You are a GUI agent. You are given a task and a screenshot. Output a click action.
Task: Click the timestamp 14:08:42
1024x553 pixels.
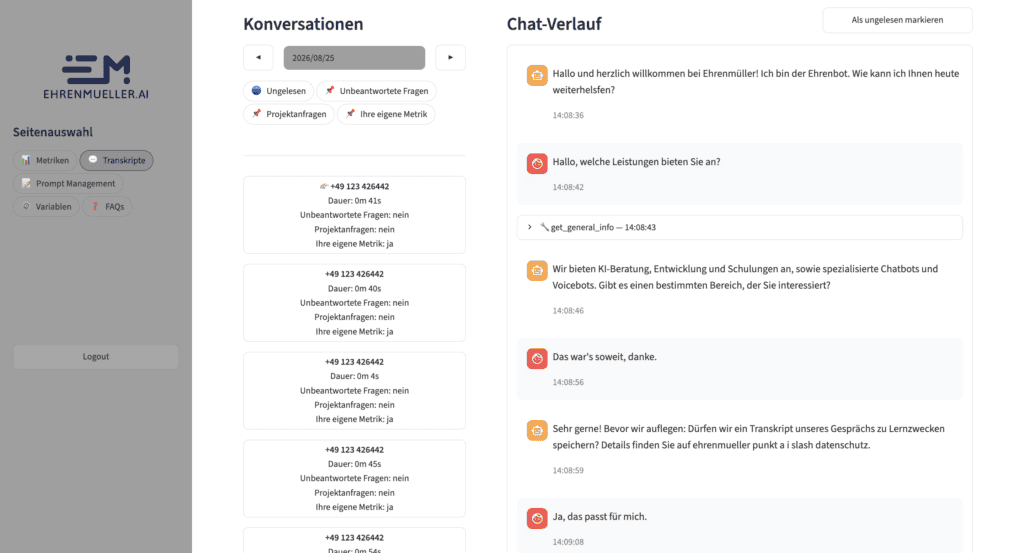click(568, 187)
